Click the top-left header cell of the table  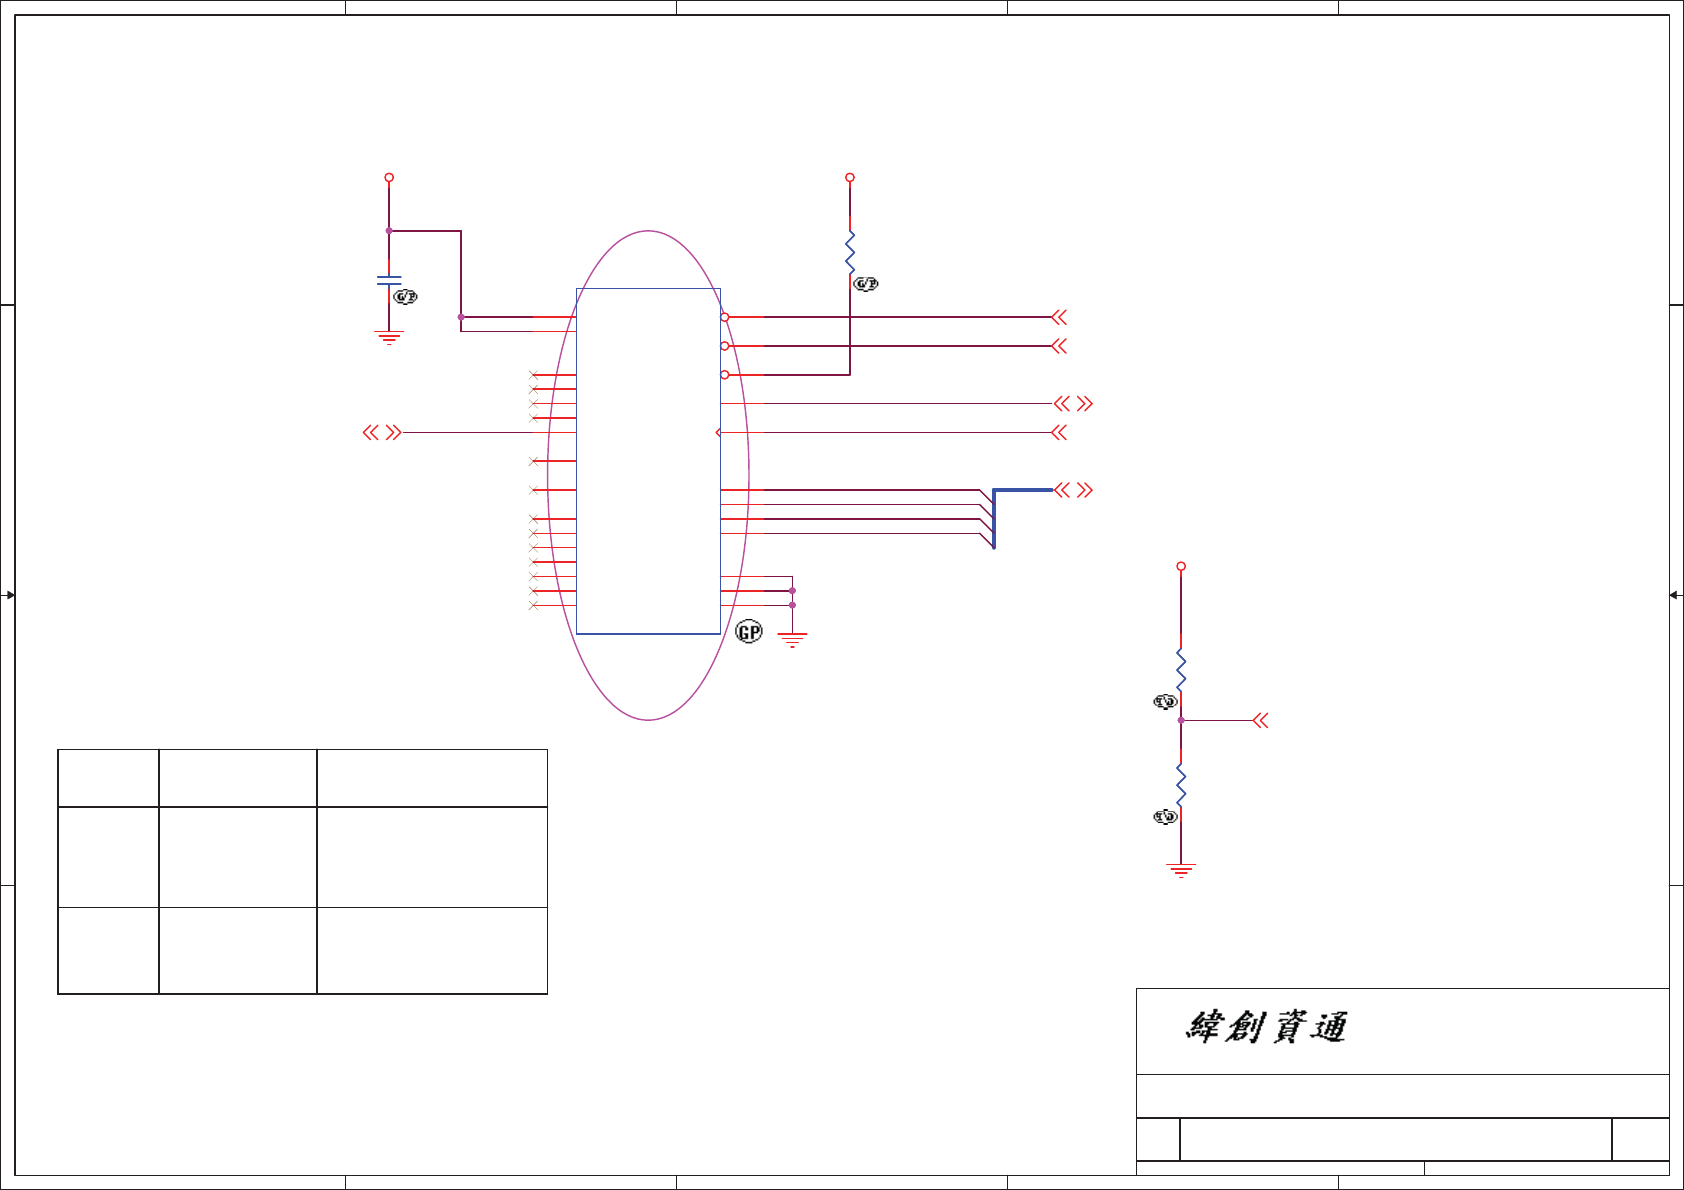click(x=108, y=778)
